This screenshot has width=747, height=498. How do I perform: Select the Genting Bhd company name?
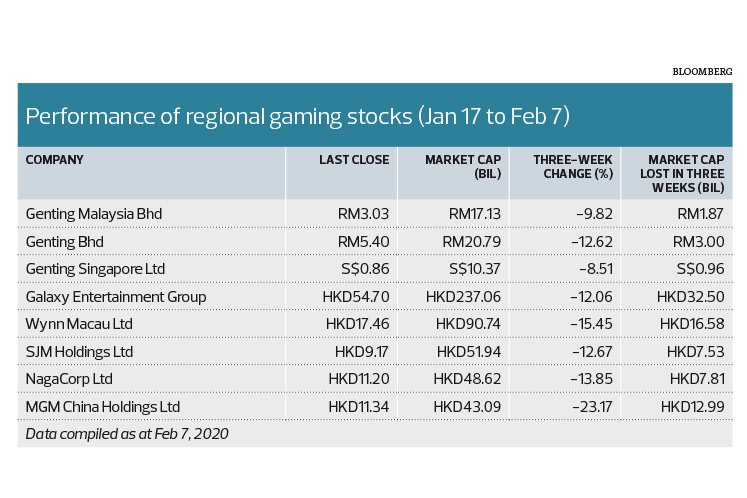pyautogui.click(x=64, y=242)
